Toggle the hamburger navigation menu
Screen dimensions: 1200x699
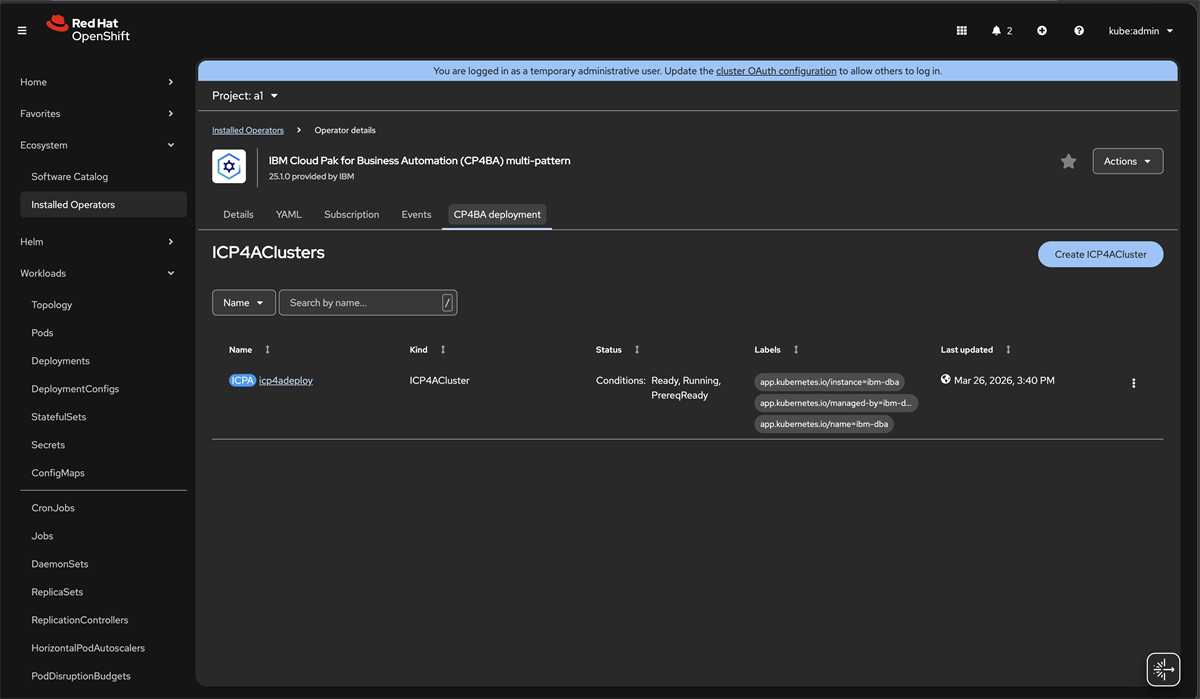[x=22, y=30]
